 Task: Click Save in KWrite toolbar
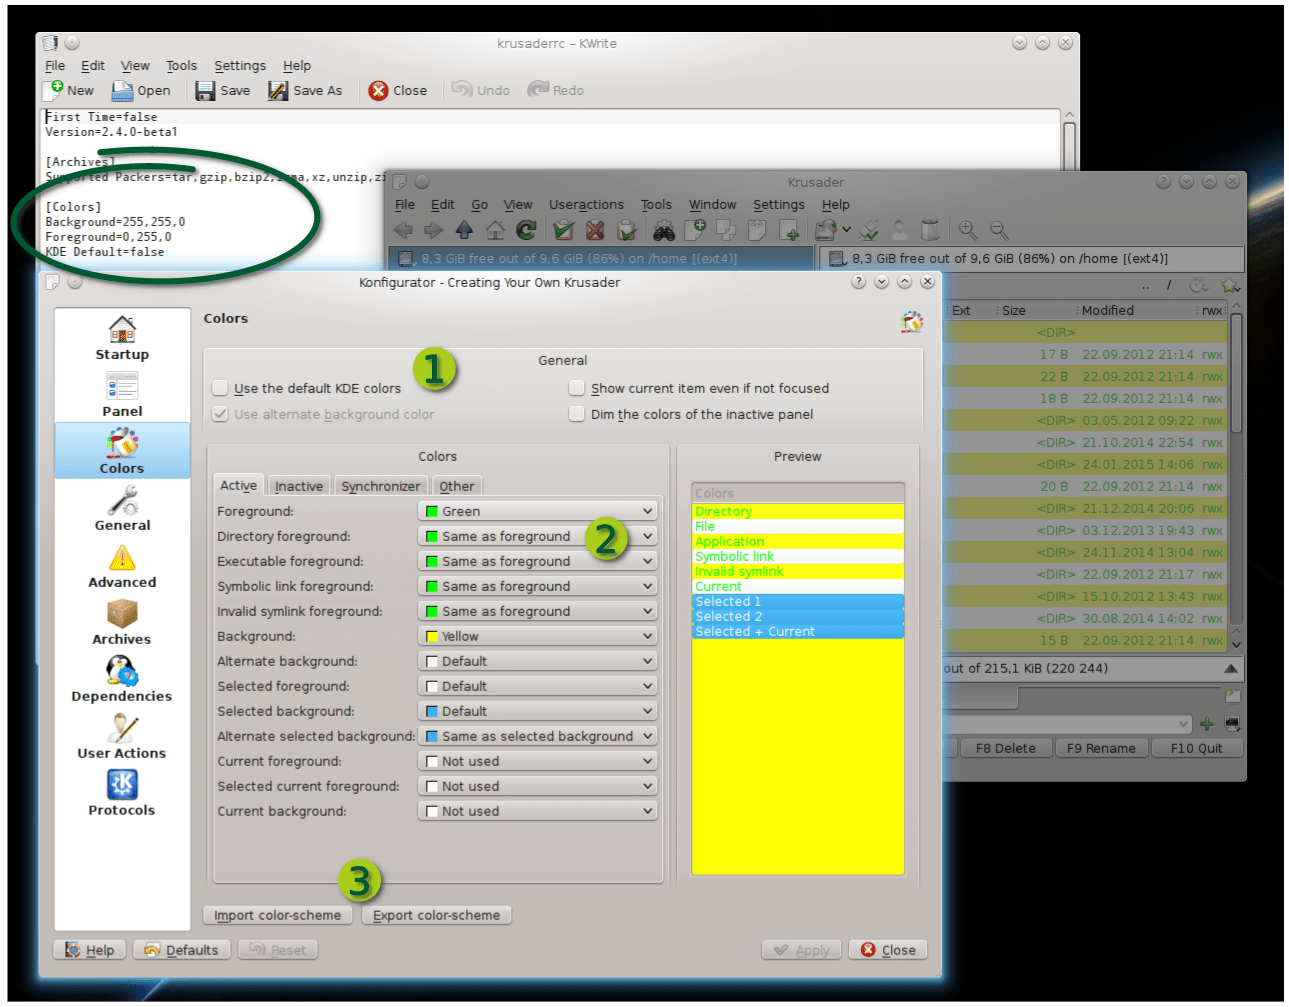point(223,90)
